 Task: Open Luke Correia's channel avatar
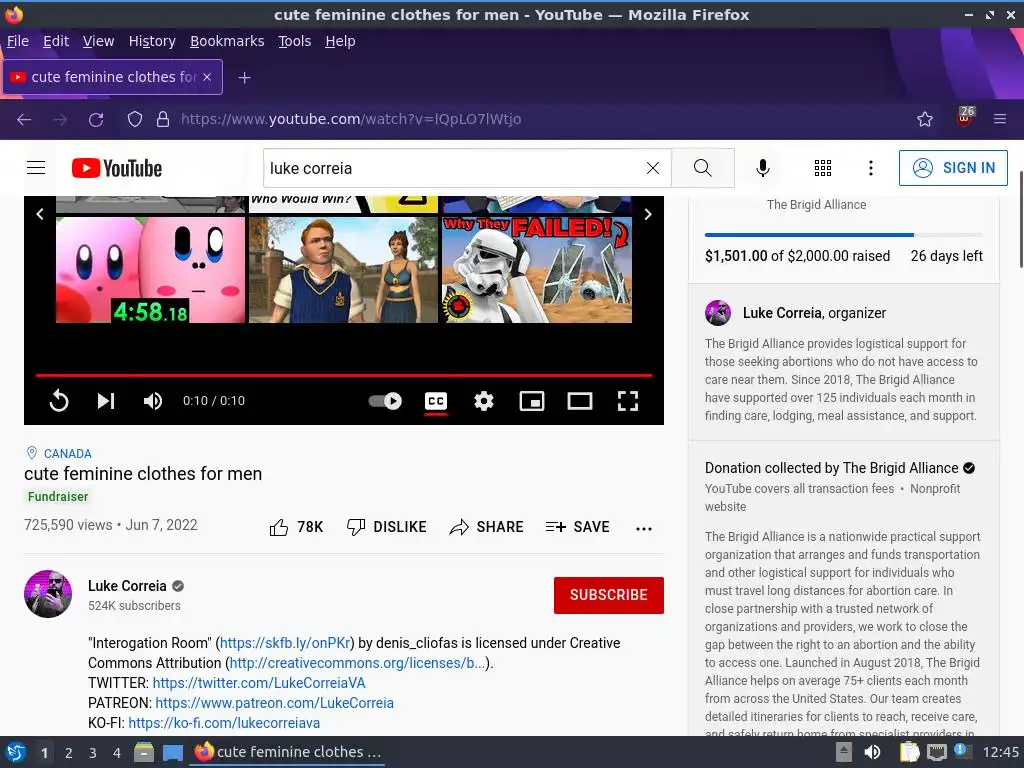pyautogui.click(x=48, y=594)
